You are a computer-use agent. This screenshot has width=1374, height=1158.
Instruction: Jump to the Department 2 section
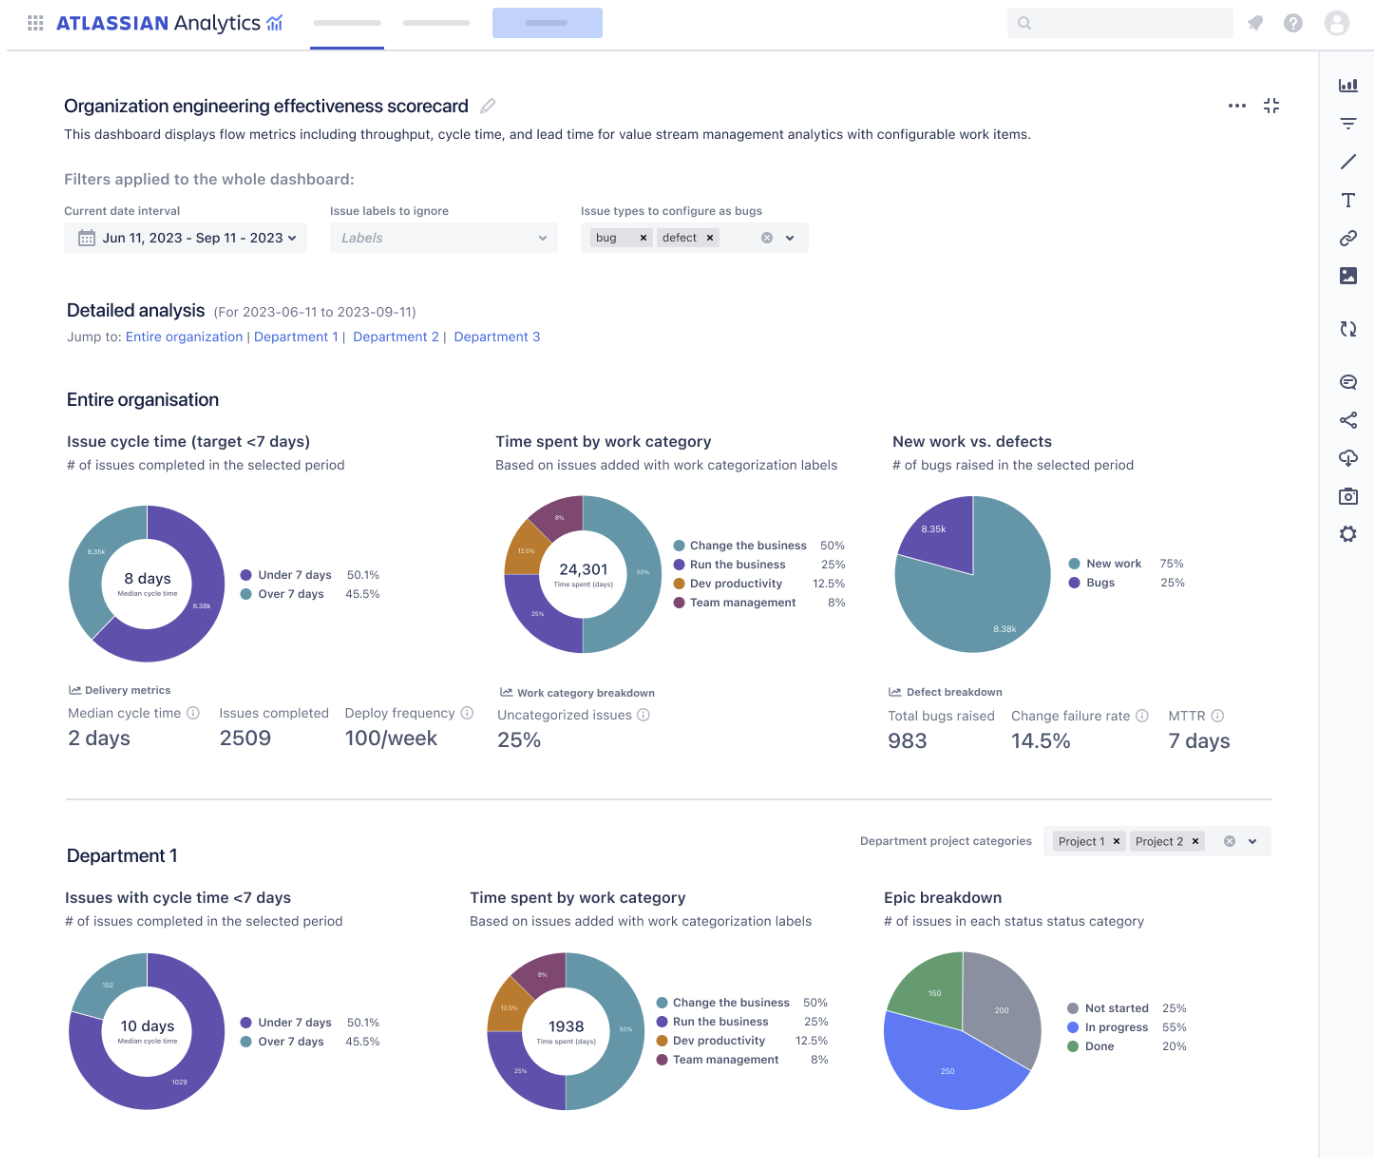tap(396, 336)
